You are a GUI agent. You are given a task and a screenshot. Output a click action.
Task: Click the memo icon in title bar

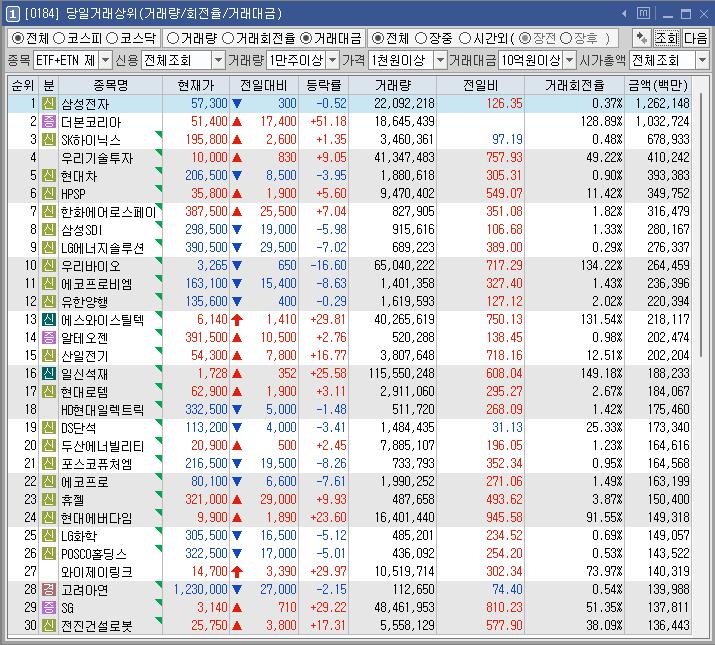(x=643, y=14)
